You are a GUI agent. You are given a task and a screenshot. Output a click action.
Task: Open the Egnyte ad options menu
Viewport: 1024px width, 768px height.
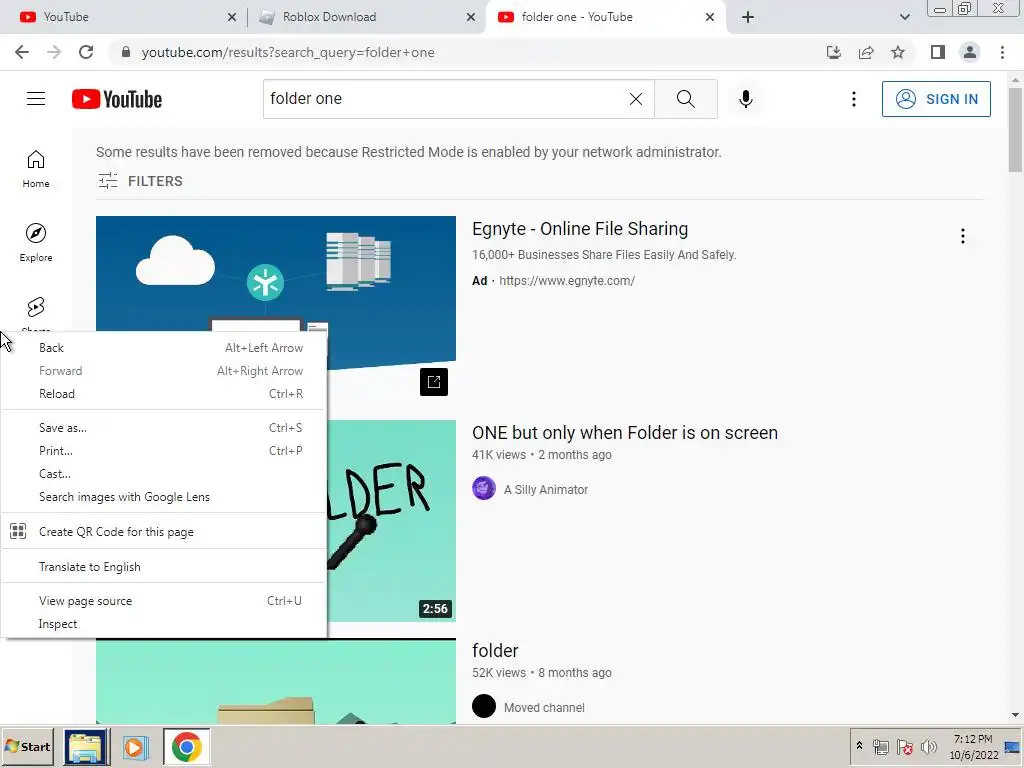[x=963, y=236]
